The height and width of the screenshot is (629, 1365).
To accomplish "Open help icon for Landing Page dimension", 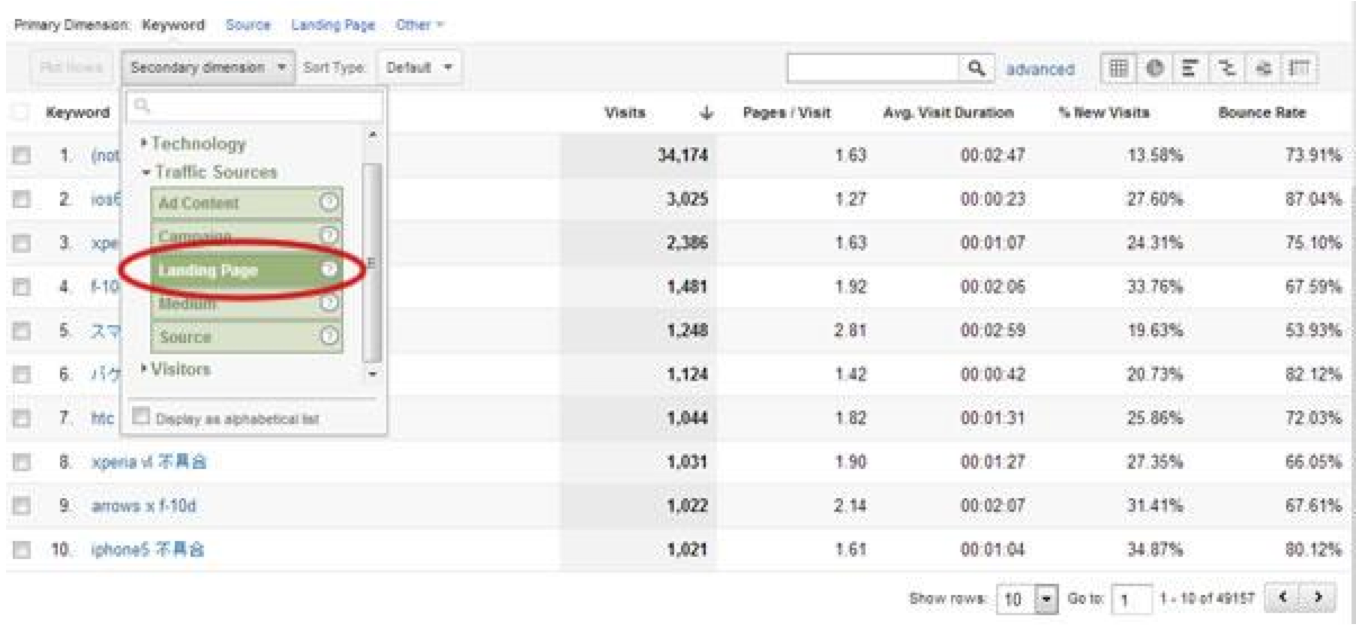I will (329, 270).
